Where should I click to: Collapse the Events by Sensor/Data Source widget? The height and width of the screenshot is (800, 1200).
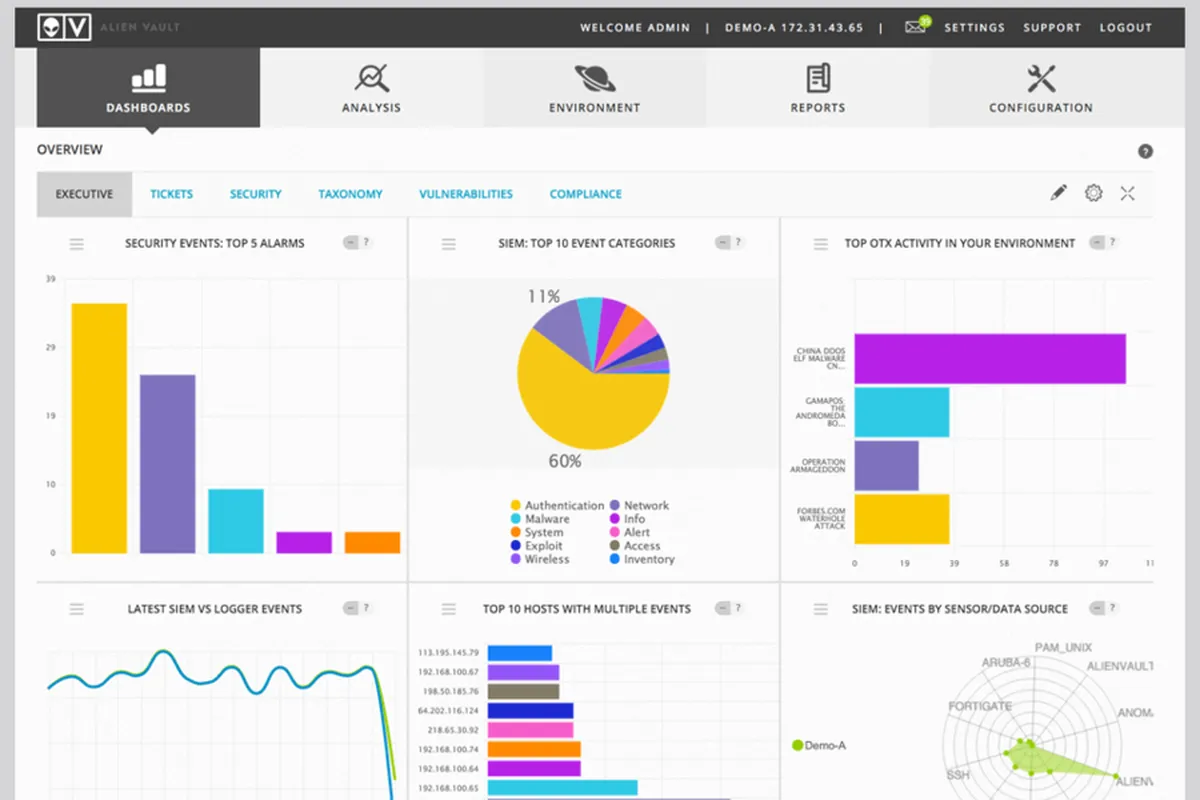(1097, 607)
